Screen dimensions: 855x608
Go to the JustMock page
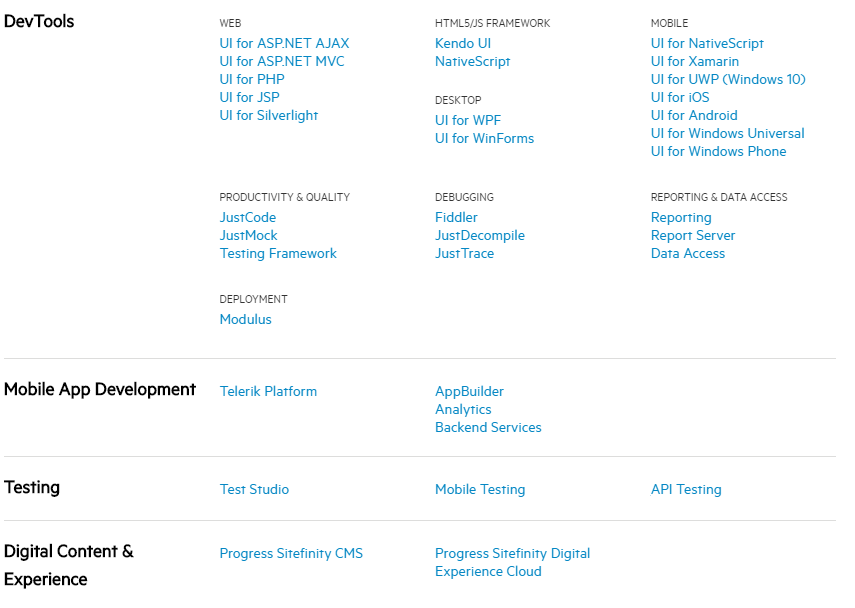(249, 236)
